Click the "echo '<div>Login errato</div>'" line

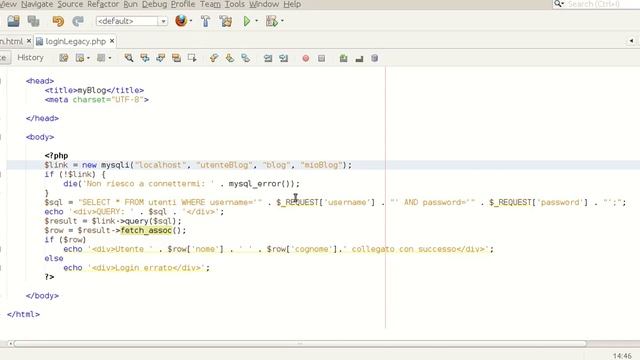[x=136, y=268]
